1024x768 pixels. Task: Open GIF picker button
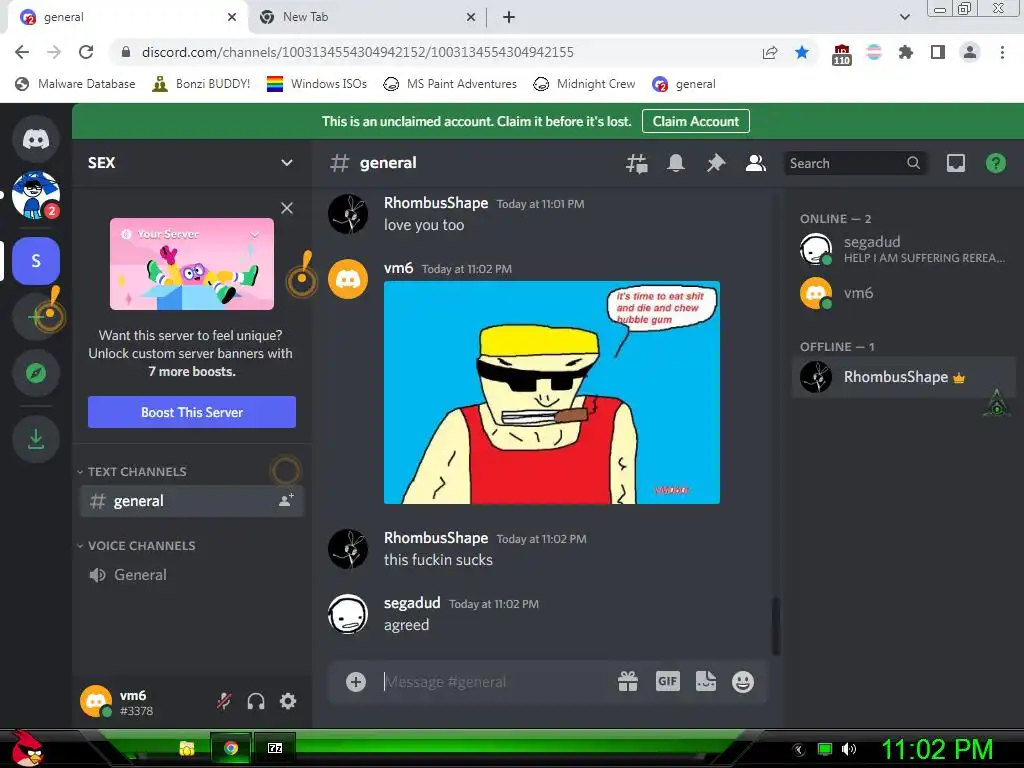667,682
